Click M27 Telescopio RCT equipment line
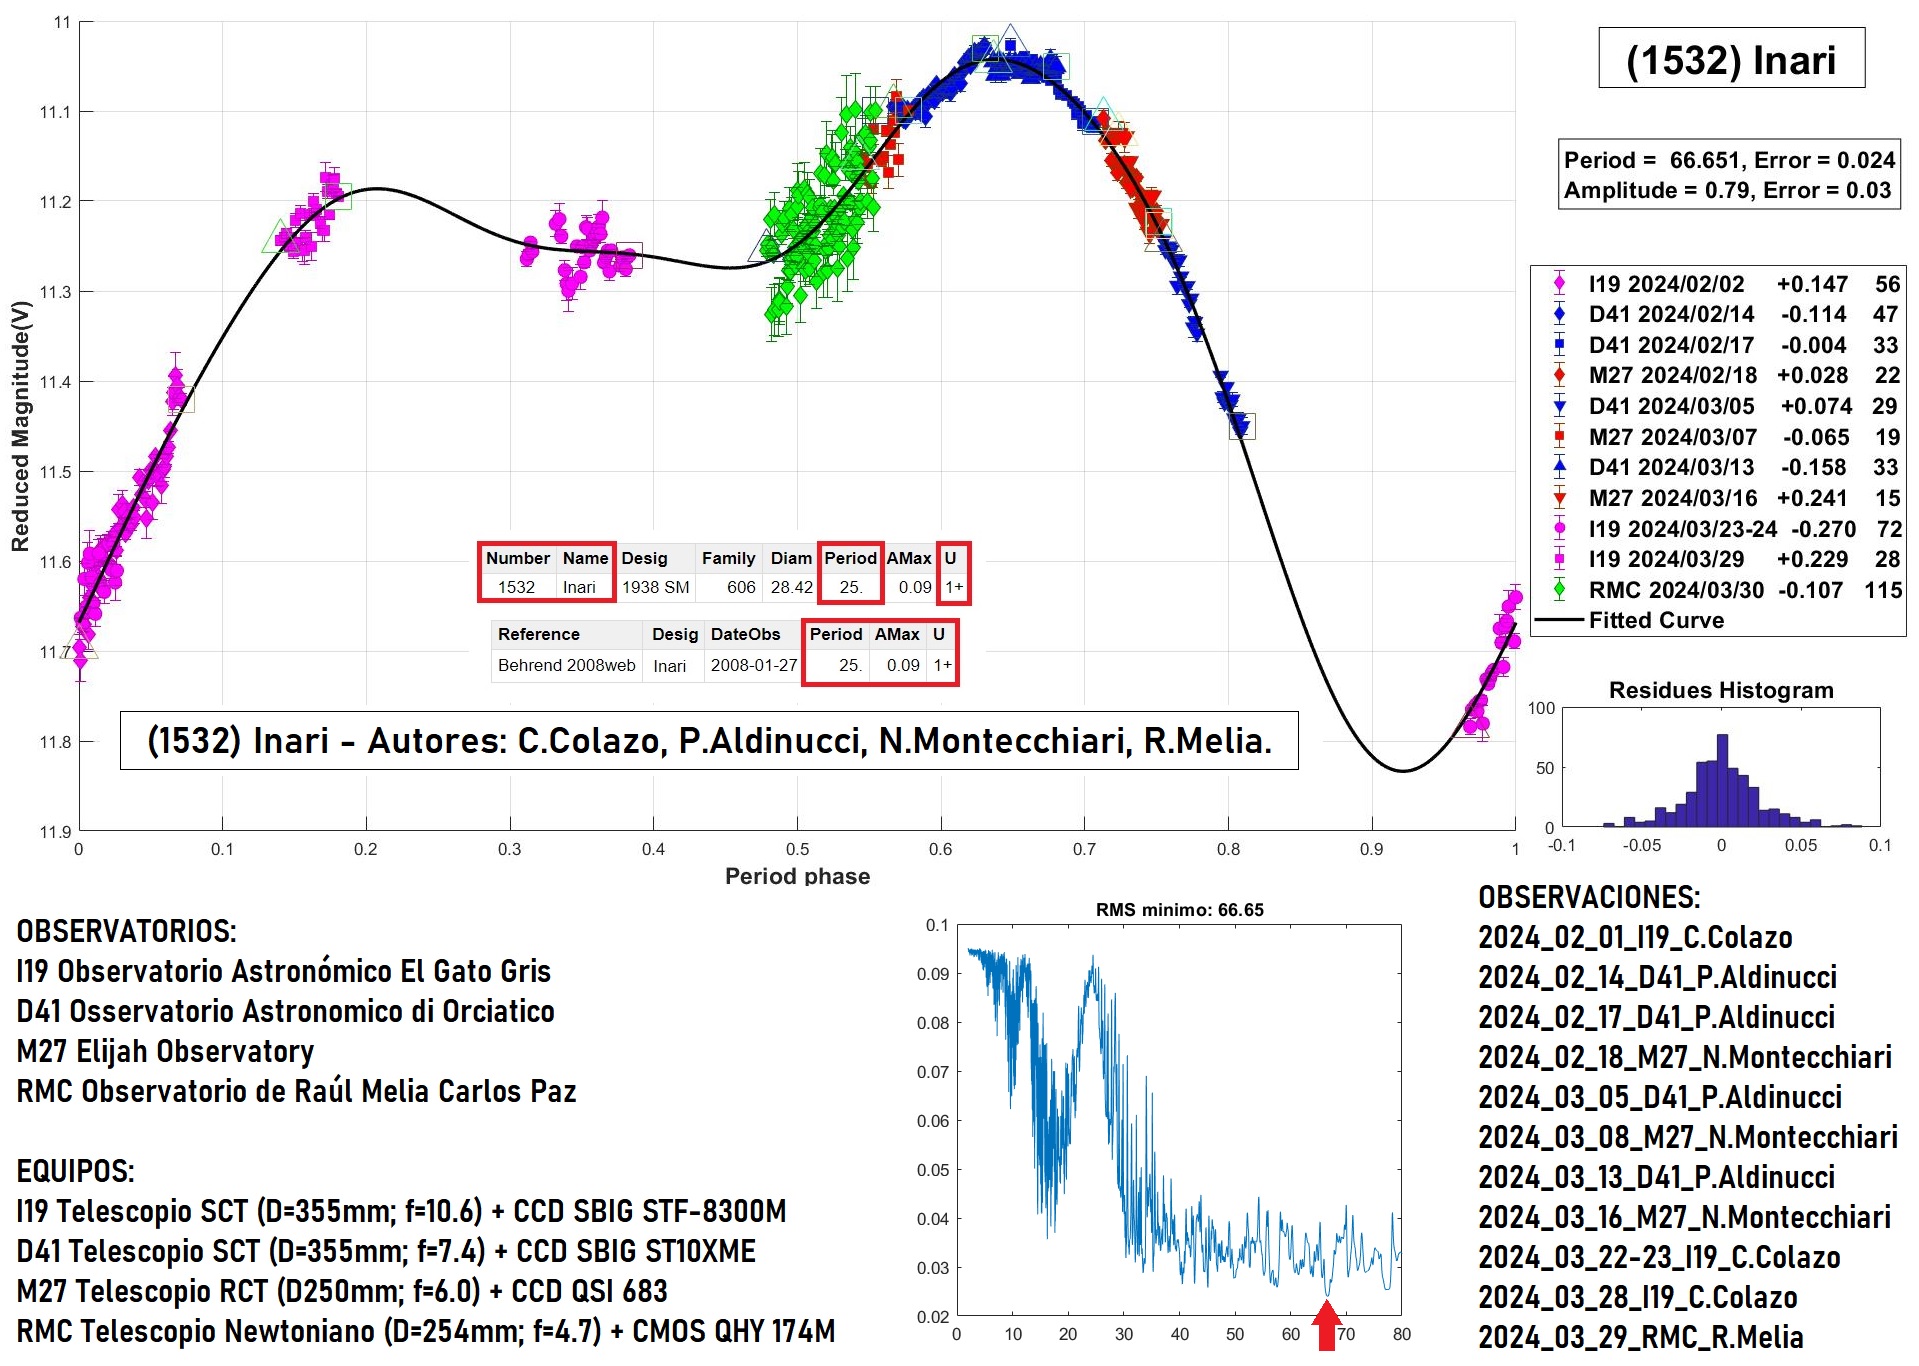The height and width of the screenshot is (1366, 1919). pos(342,1291)
